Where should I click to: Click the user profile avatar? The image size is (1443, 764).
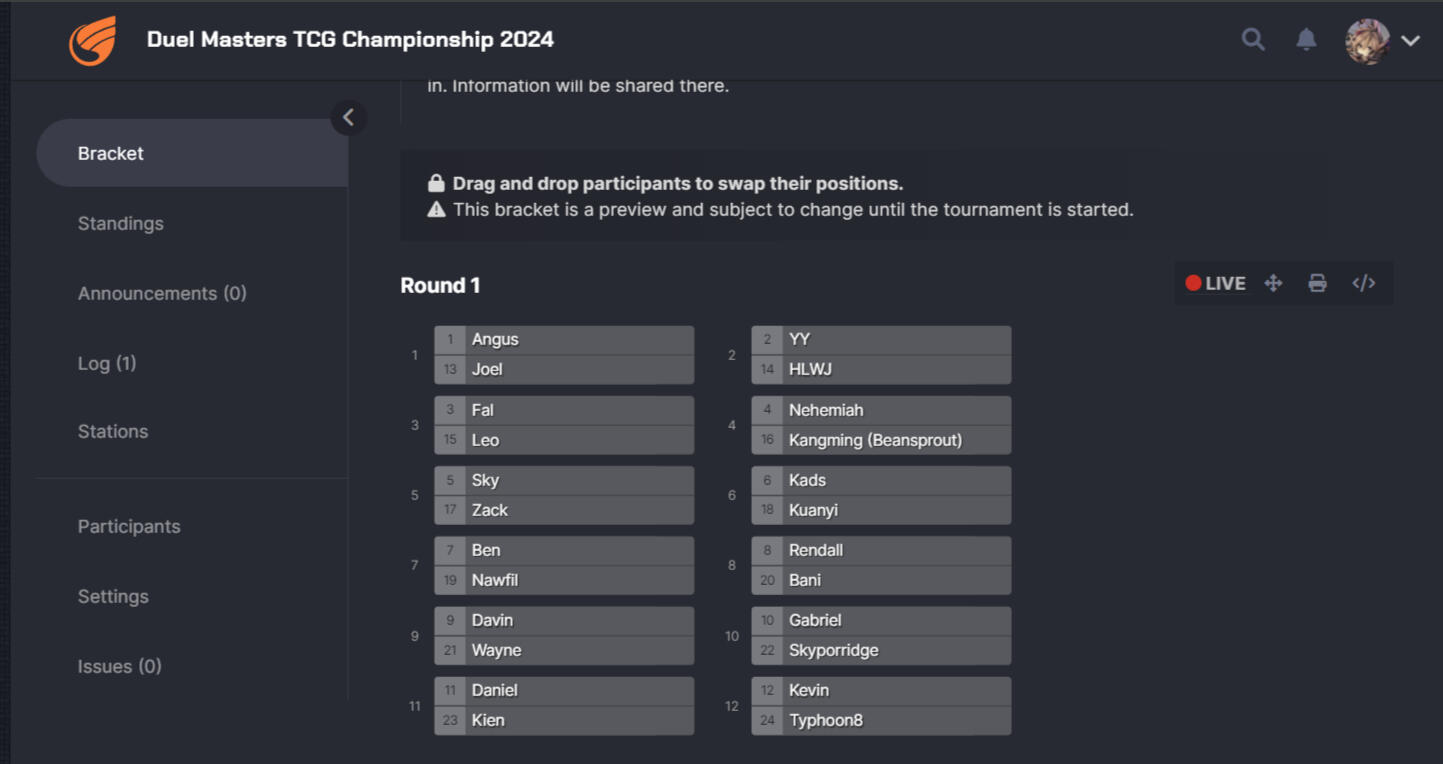point(1367,41)
